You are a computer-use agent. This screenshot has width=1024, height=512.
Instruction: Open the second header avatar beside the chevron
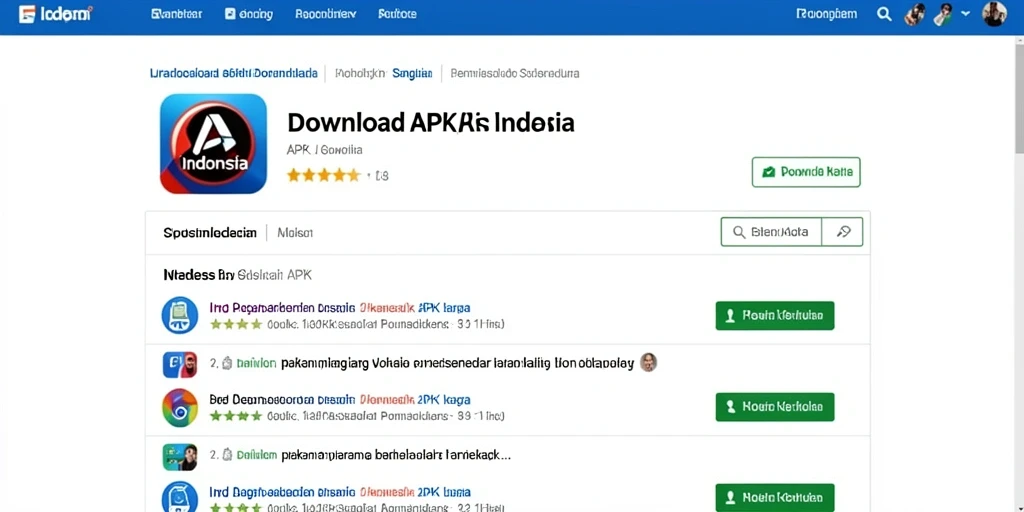point(942,14)
